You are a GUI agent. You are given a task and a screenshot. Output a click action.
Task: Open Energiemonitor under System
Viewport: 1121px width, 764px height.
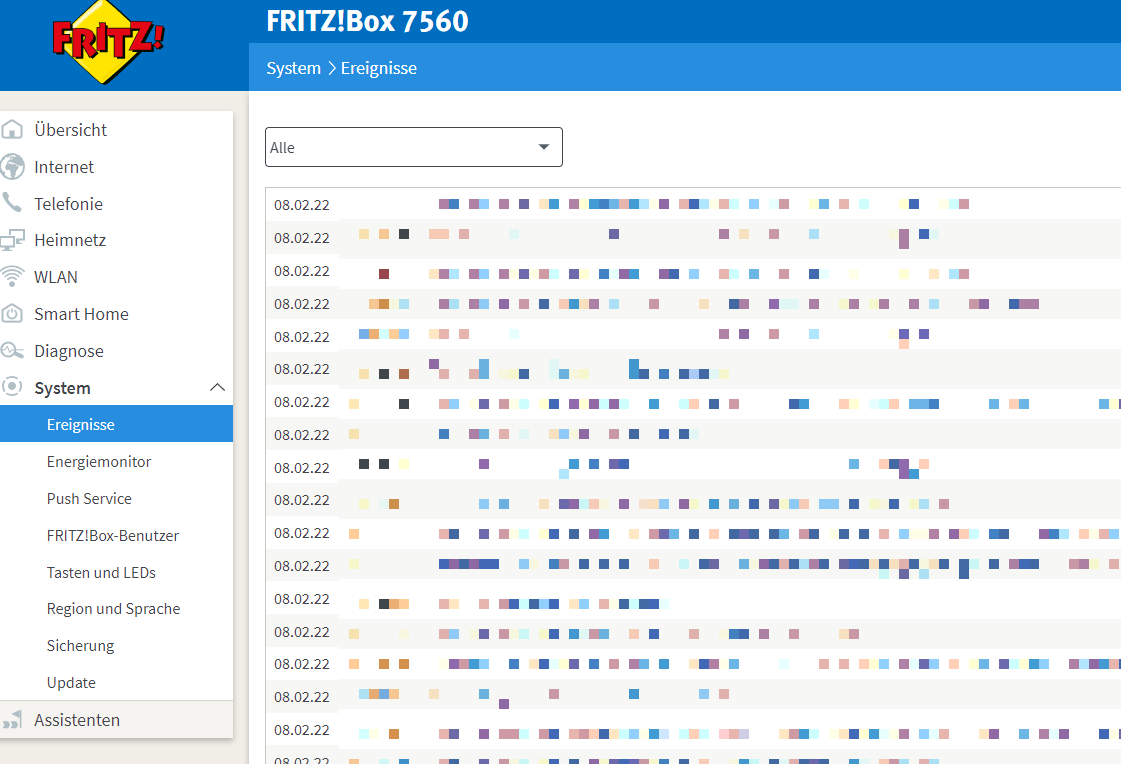tap(99, 462)
